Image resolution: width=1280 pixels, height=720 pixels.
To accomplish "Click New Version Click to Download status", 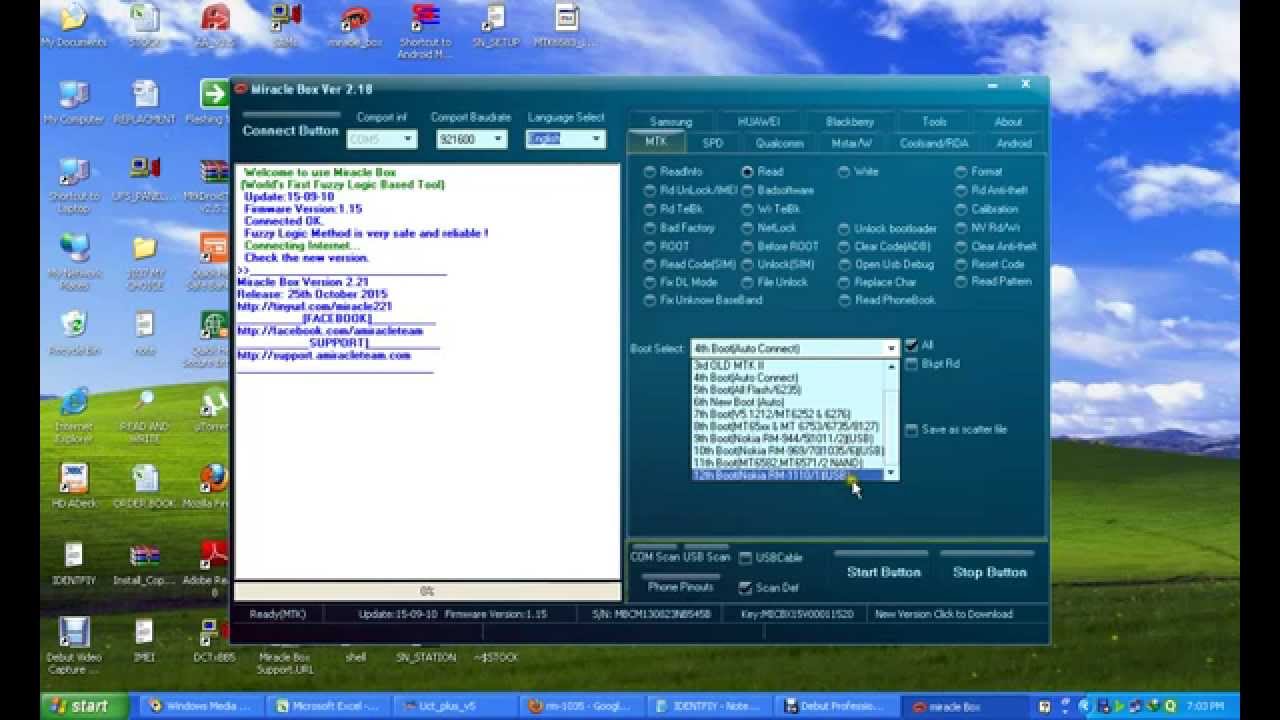I will coord(944,614).
